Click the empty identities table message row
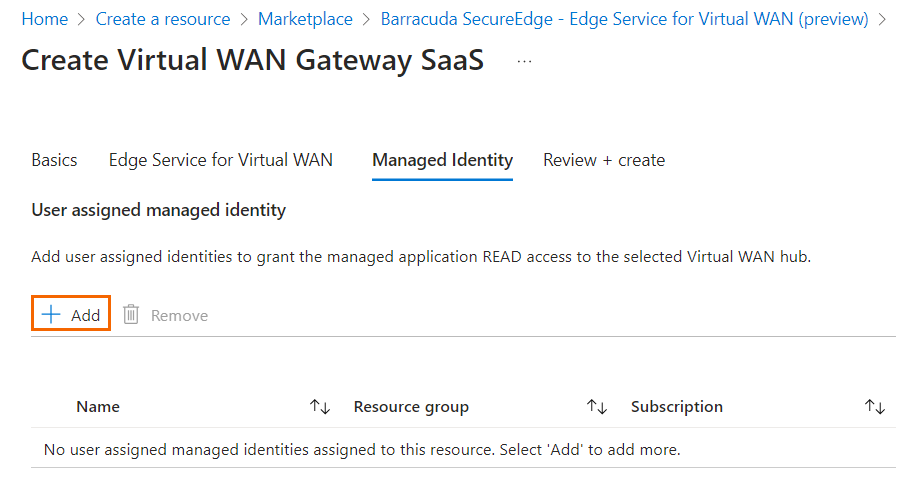 coord(362,450)
